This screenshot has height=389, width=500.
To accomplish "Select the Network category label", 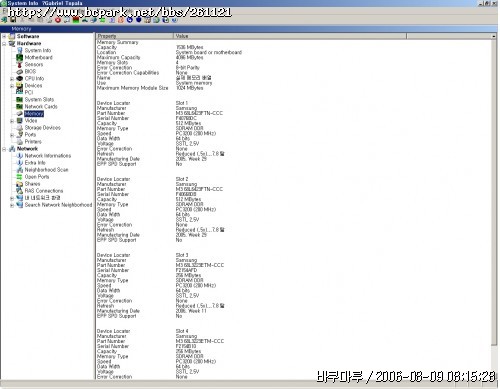I will (27, 149).
